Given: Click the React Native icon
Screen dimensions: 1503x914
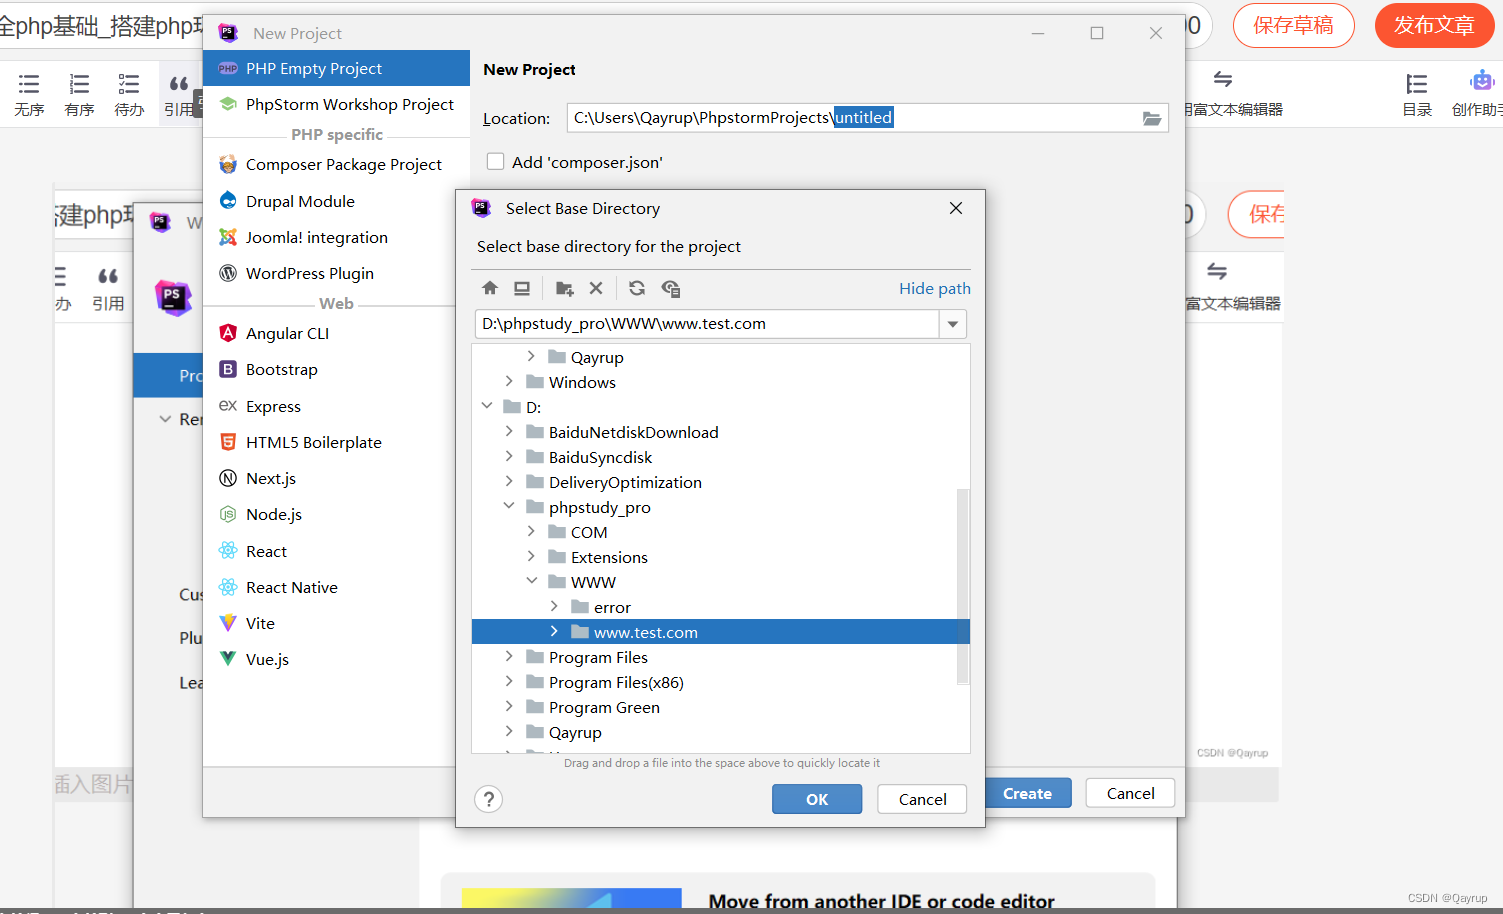Looking at the screenshot, I should 228,587.
